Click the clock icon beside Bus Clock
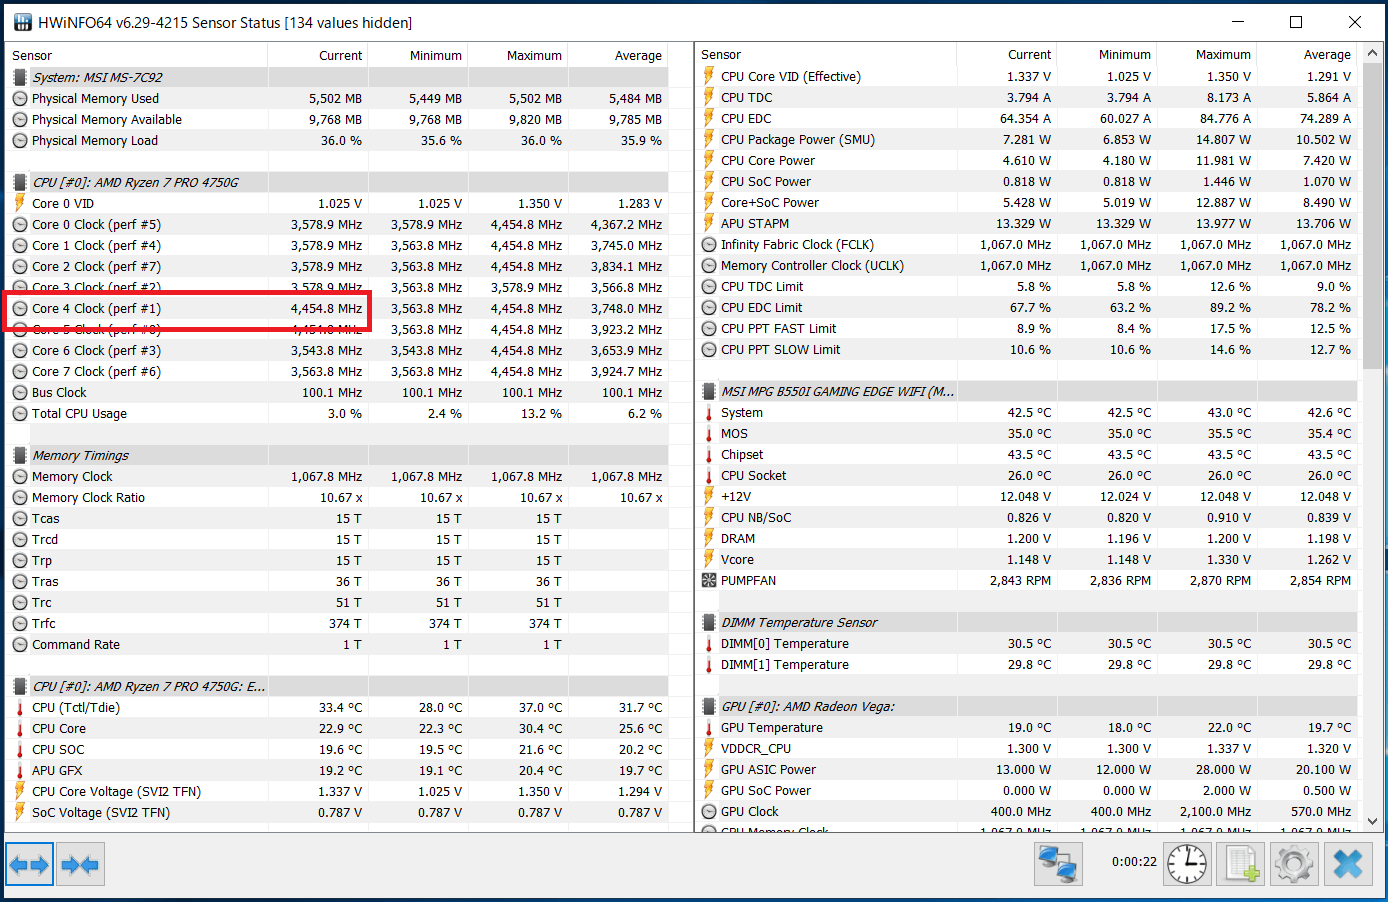Screen dimensions: 1388x902 [20, 392]
